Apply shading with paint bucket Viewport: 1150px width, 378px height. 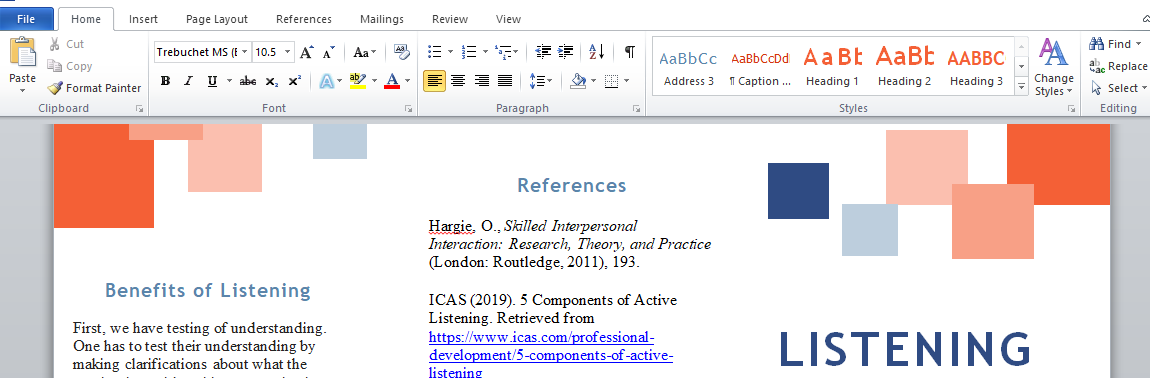pos(579,81)
